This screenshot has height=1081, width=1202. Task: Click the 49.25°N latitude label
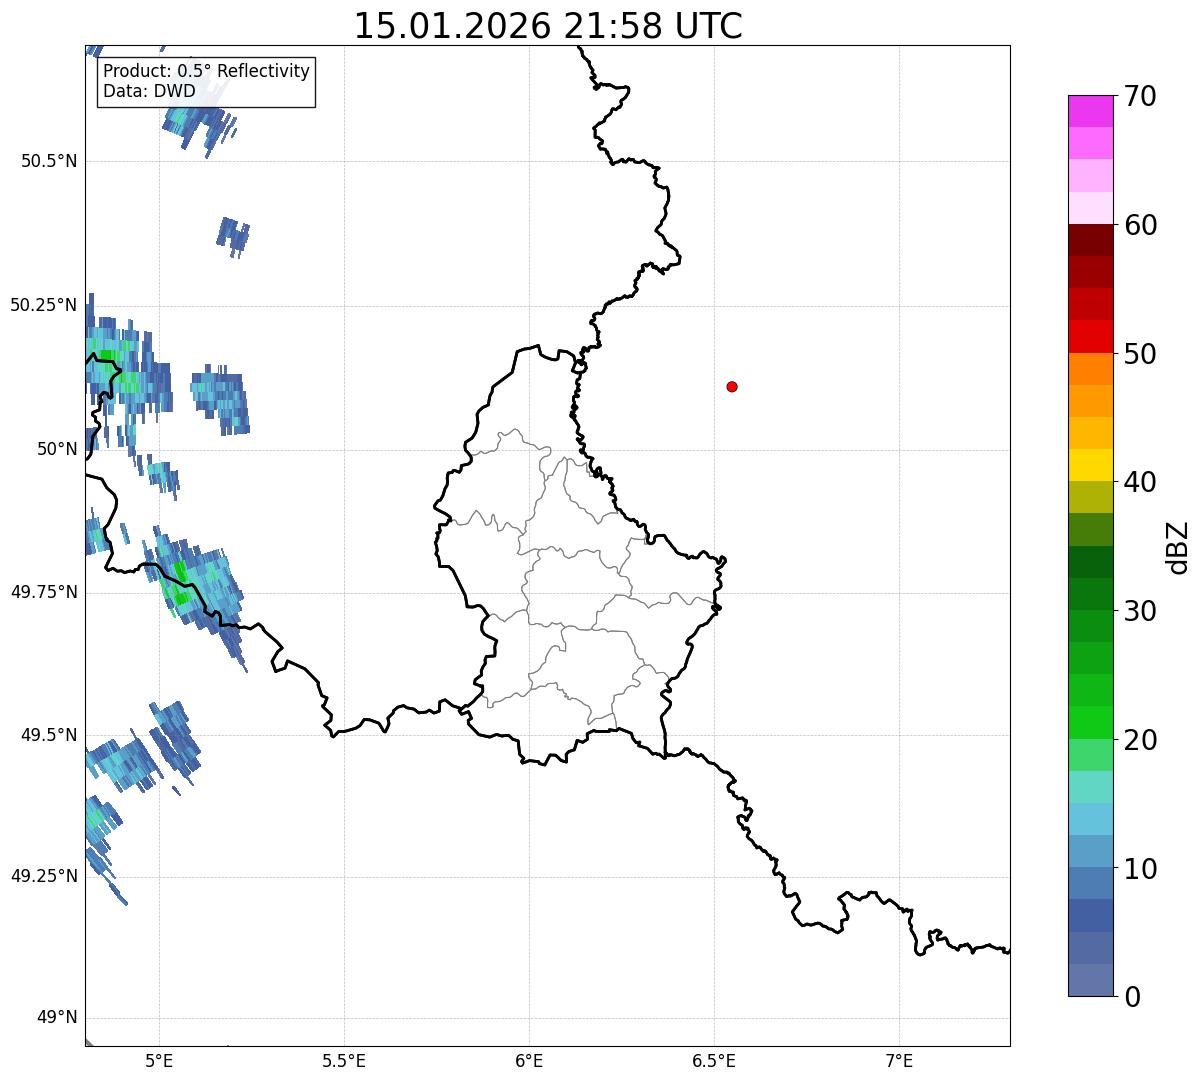click(44, 877)
